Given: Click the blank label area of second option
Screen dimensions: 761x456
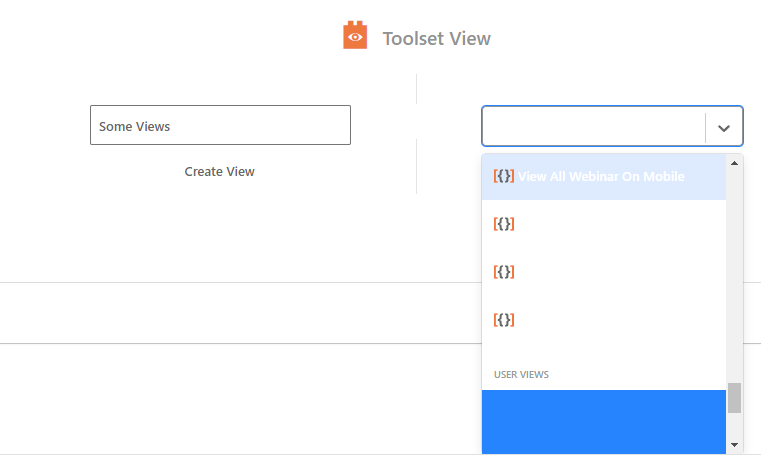Looking at the screenshot, I should pyautogui.click(x=620, y=224).
